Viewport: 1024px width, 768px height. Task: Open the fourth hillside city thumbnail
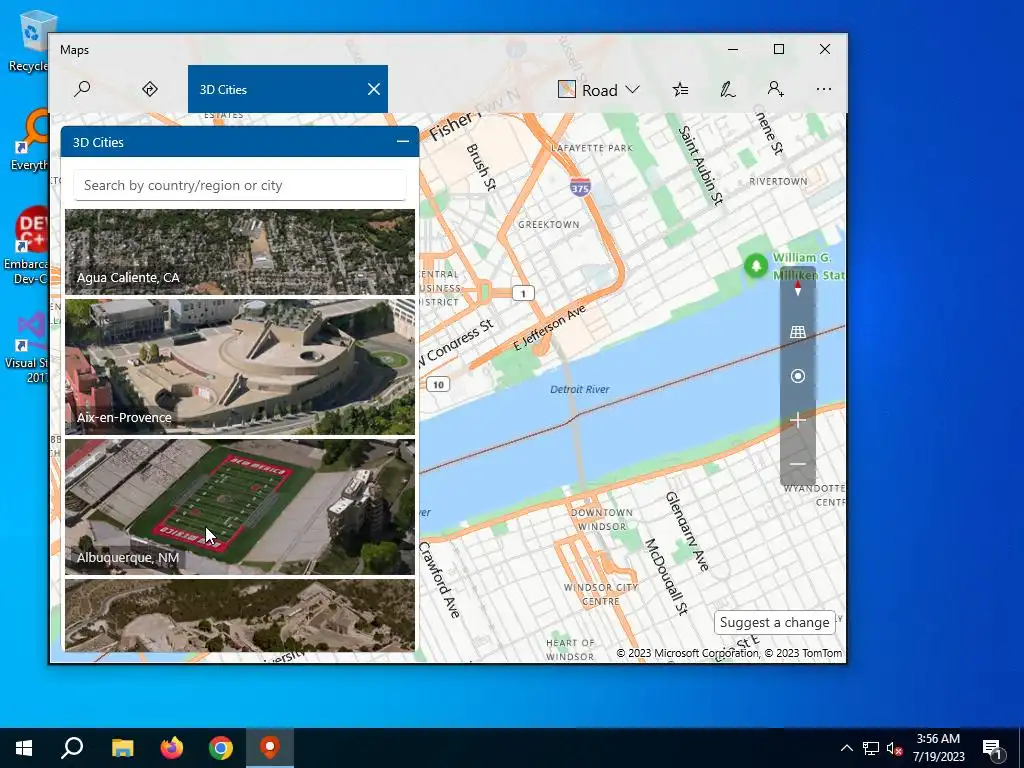tap(240, 615)
